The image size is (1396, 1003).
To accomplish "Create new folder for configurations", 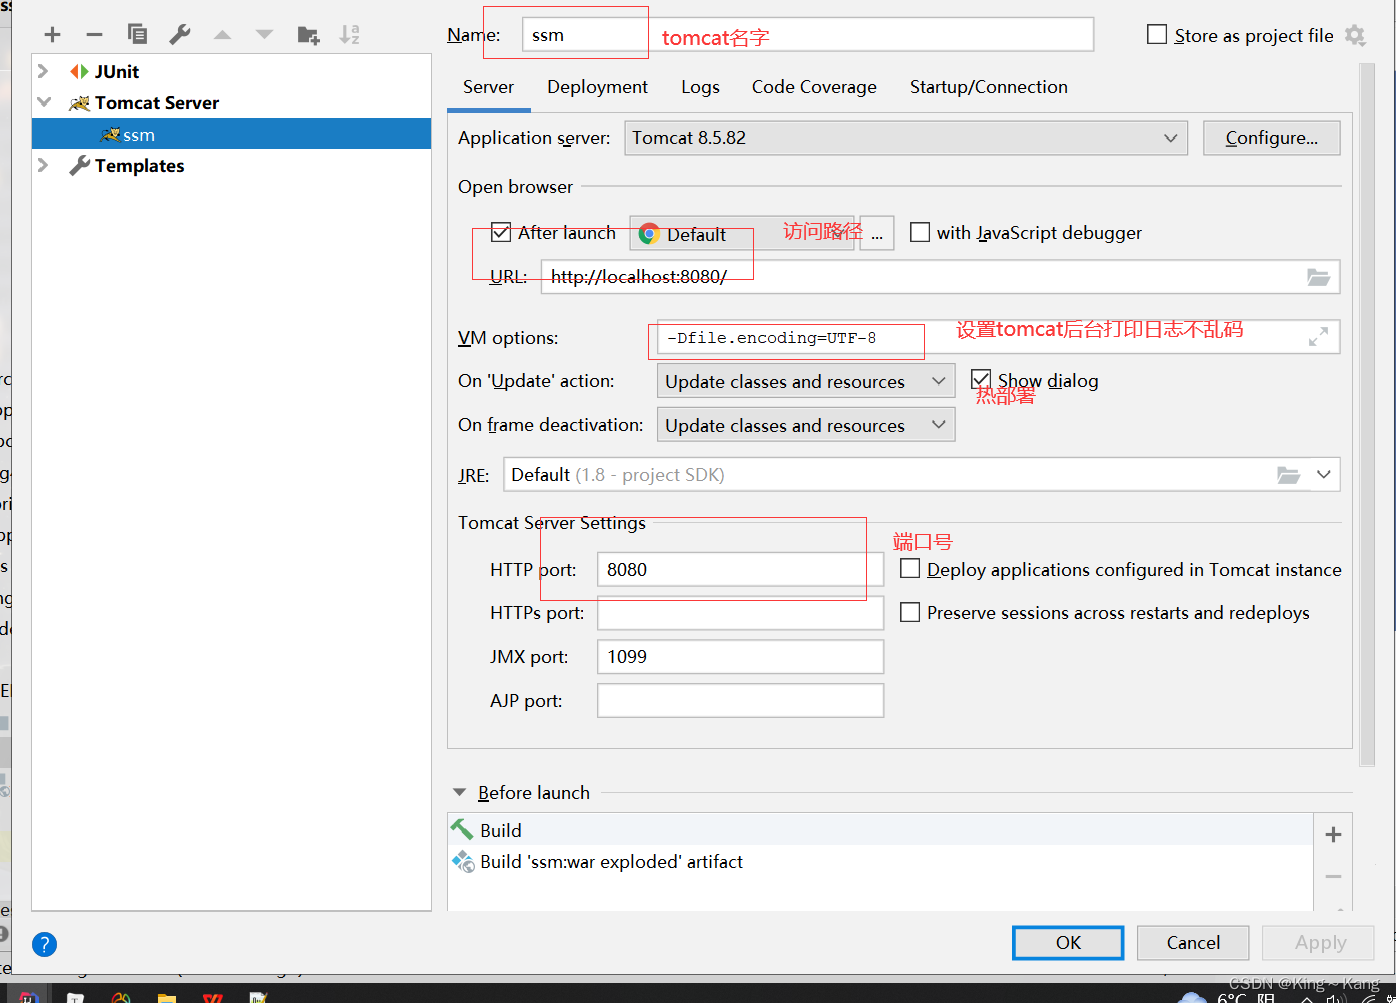I will (308, 35).
